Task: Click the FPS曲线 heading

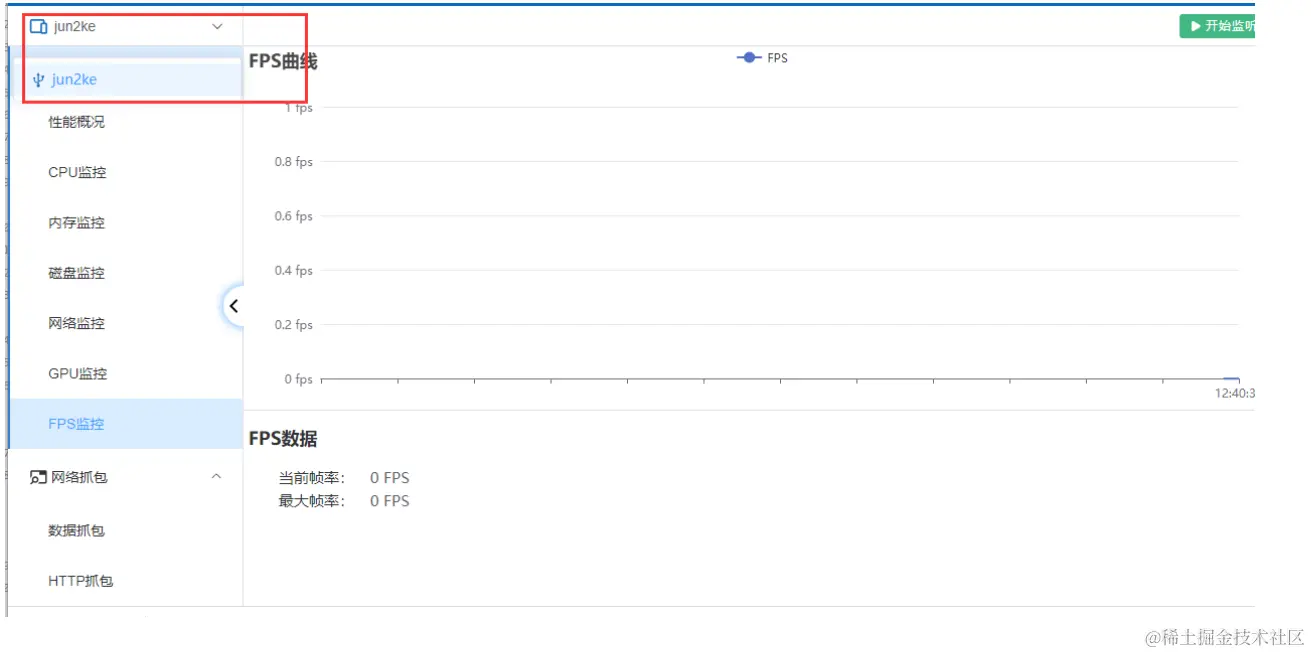Action: 283,61
